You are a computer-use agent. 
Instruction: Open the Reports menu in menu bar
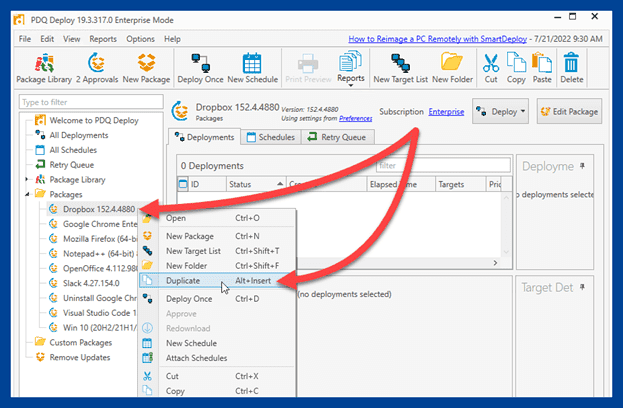coord(103,39)
